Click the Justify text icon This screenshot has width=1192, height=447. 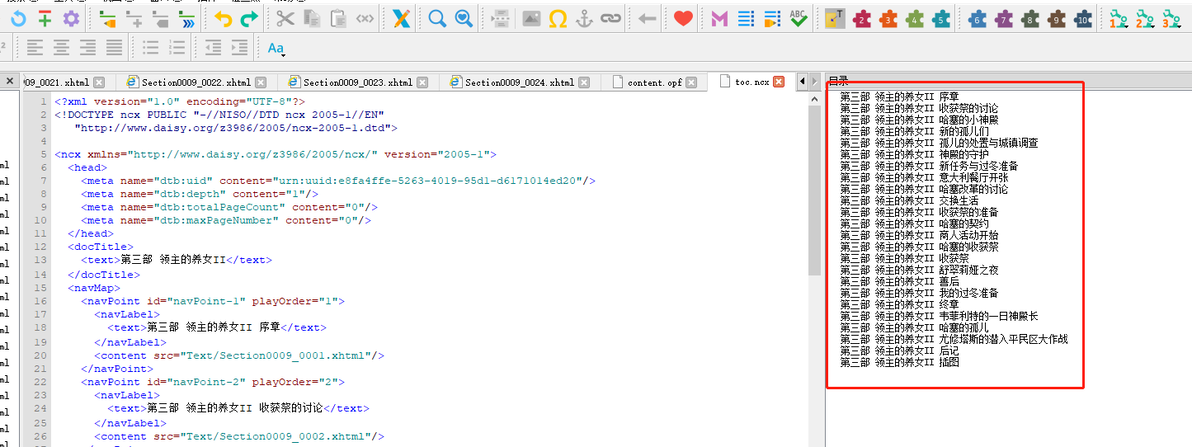click(x=114, y=48)
